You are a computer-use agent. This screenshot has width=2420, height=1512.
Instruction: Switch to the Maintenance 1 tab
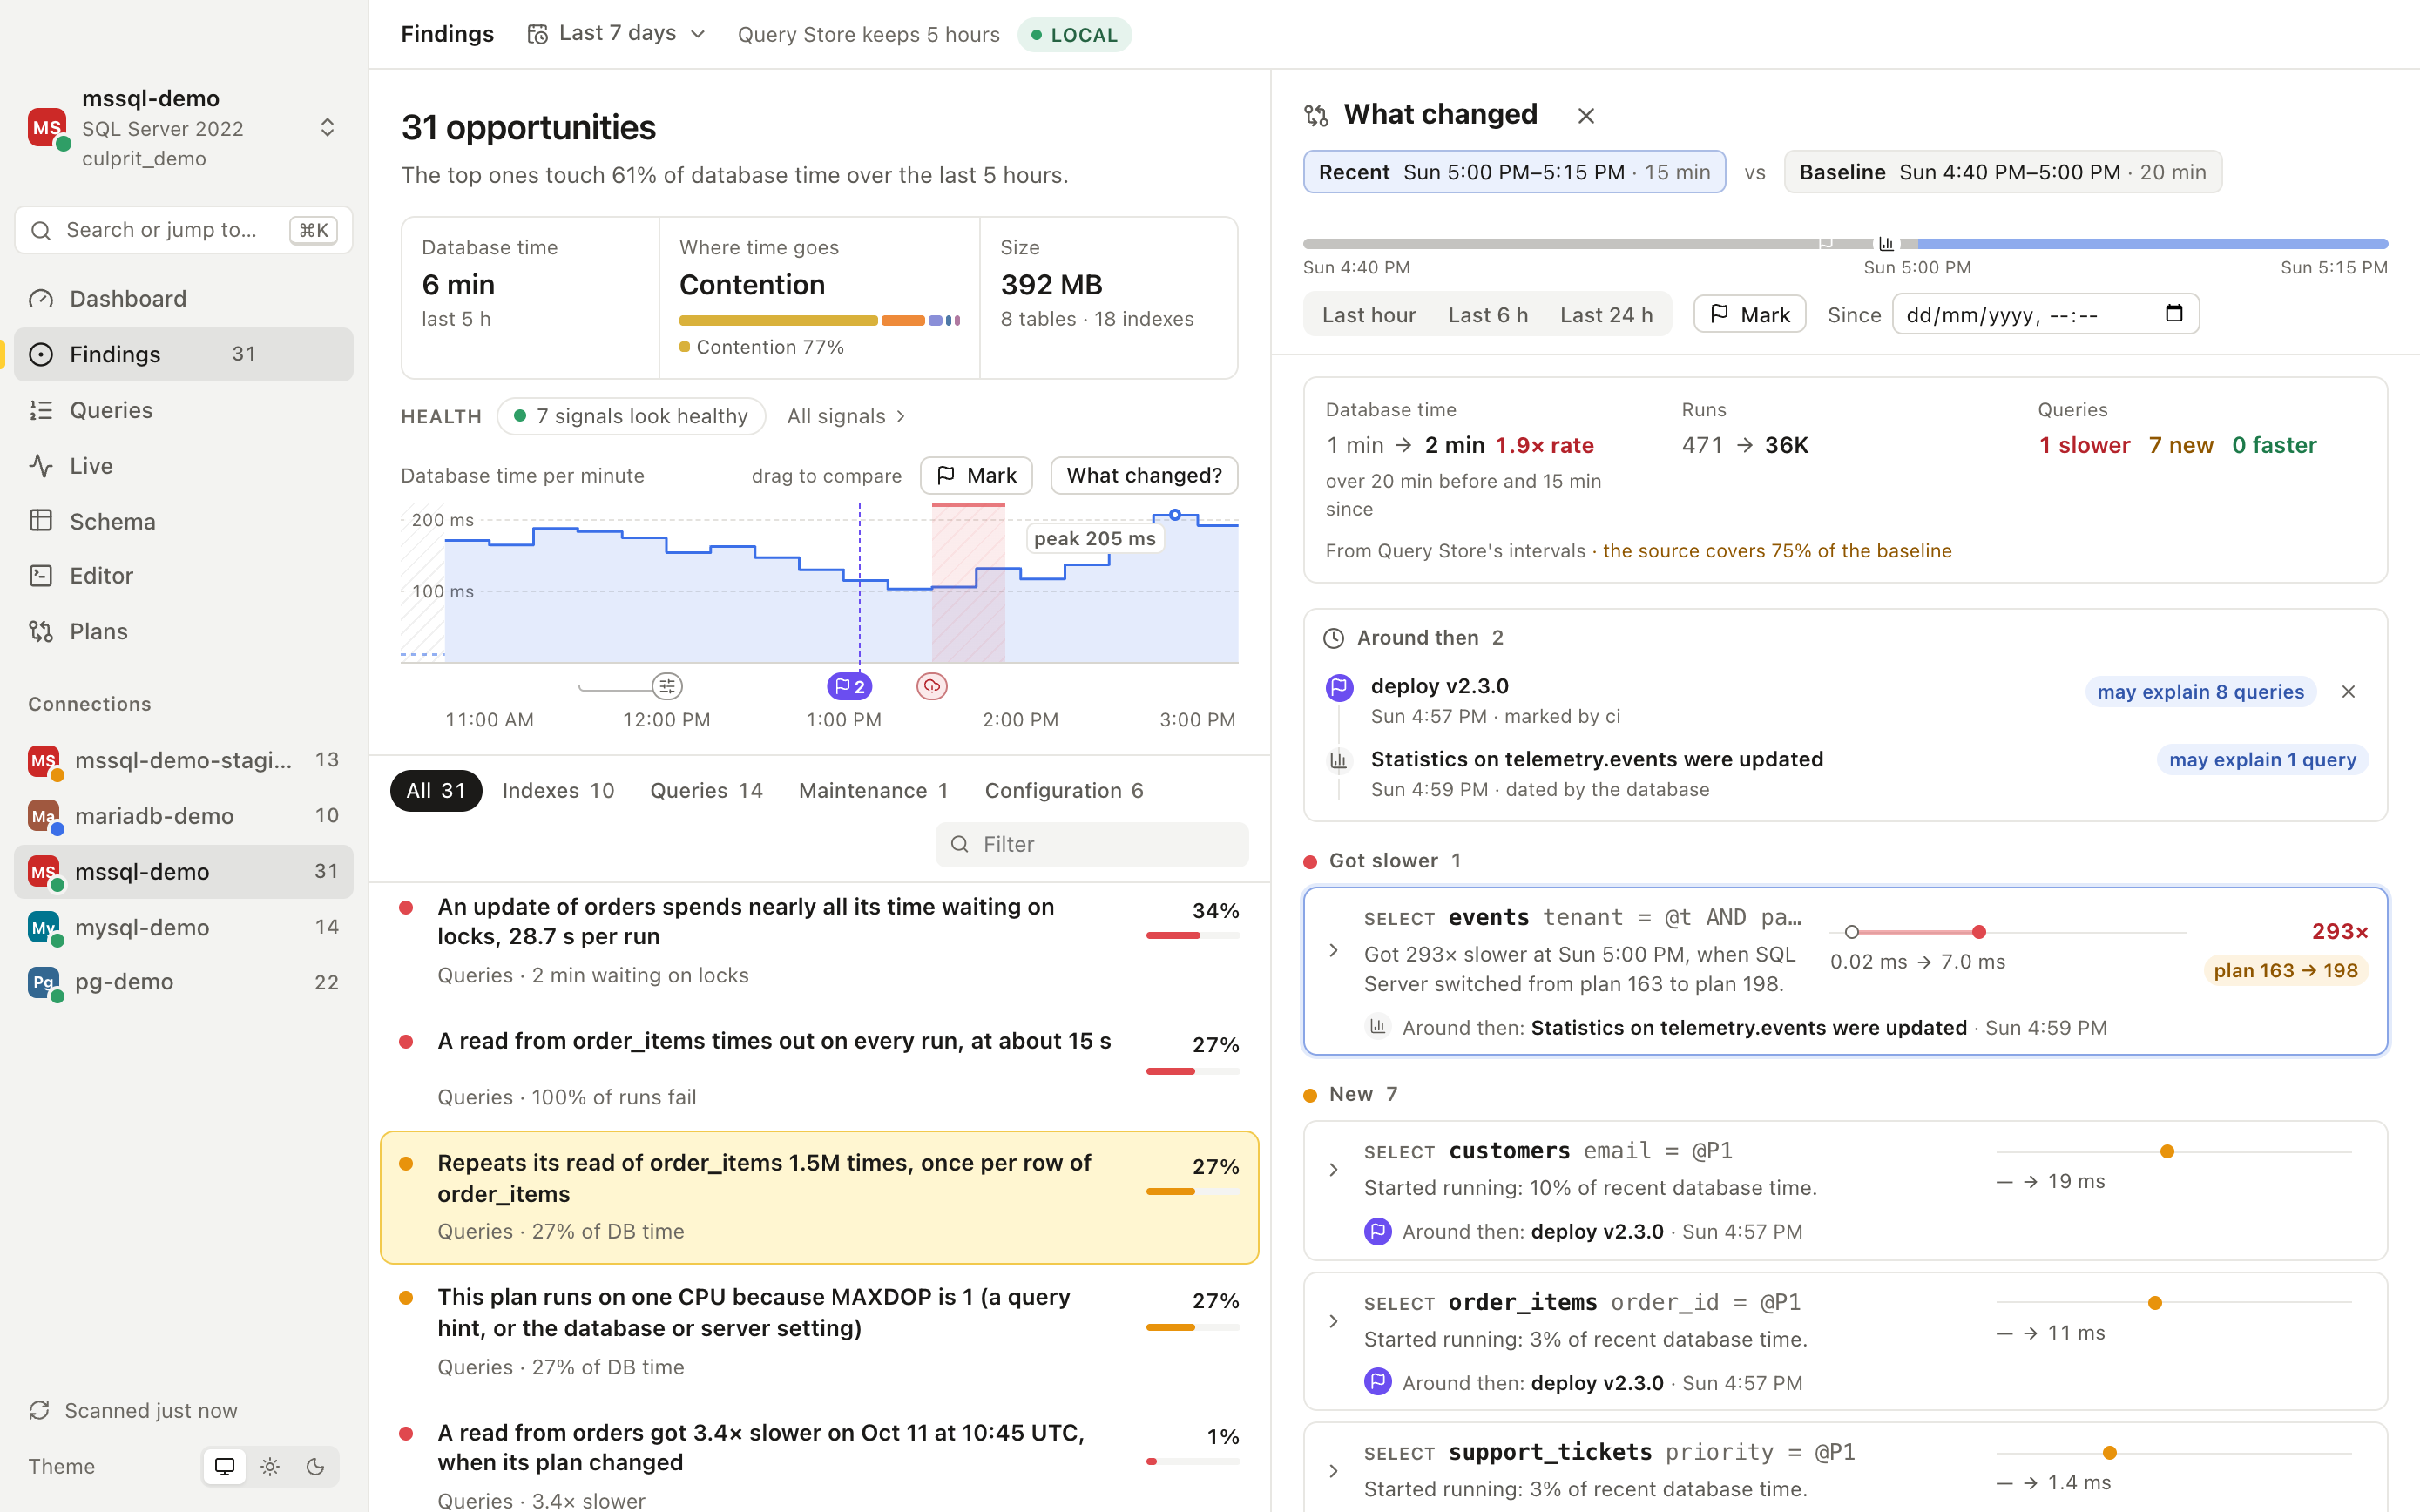[x=873, y=790]
